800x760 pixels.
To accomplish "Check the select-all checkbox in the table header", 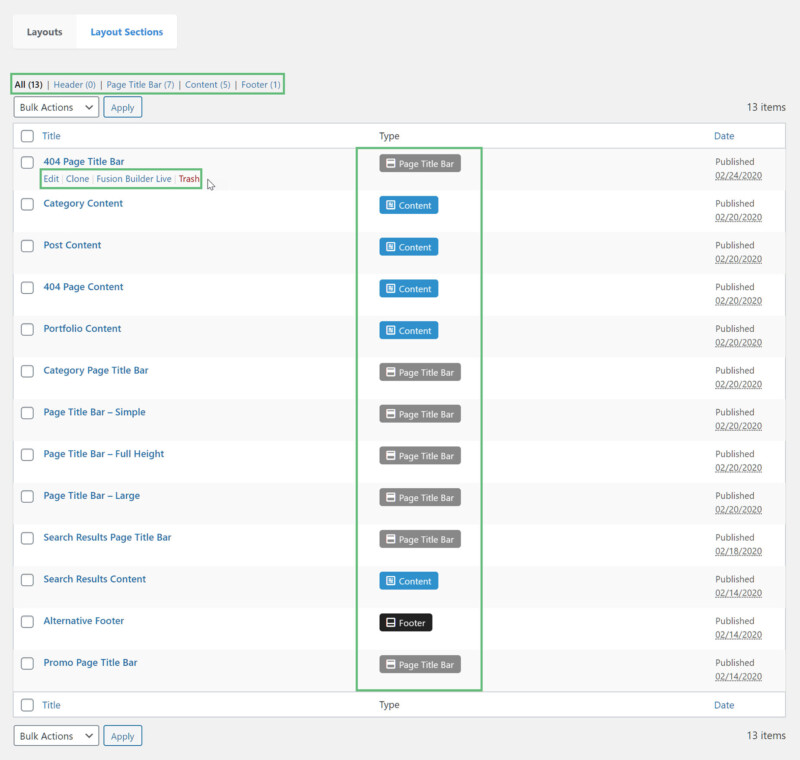I will [x=25, y=136].
